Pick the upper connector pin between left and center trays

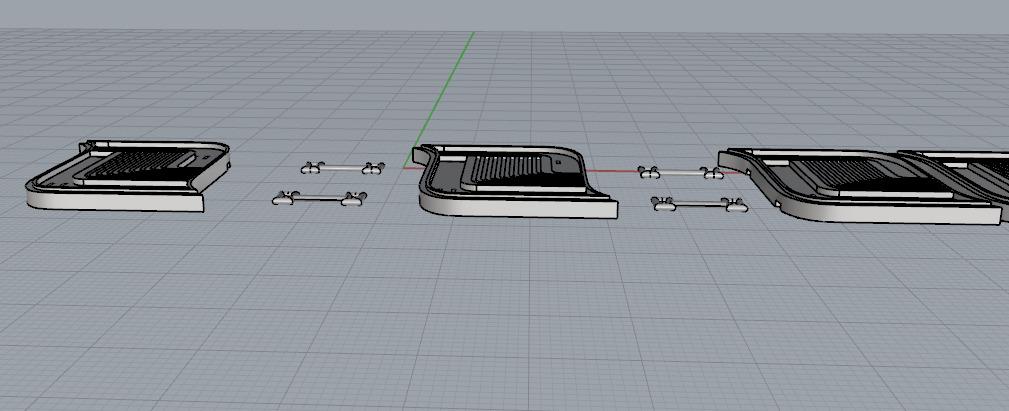(x=342, y=169)
